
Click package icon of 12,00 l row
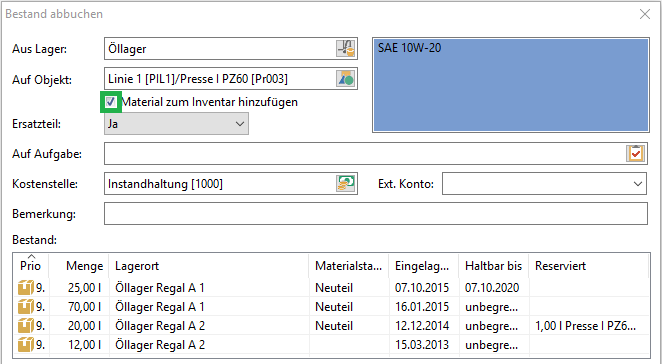click(x=25, y=345)
